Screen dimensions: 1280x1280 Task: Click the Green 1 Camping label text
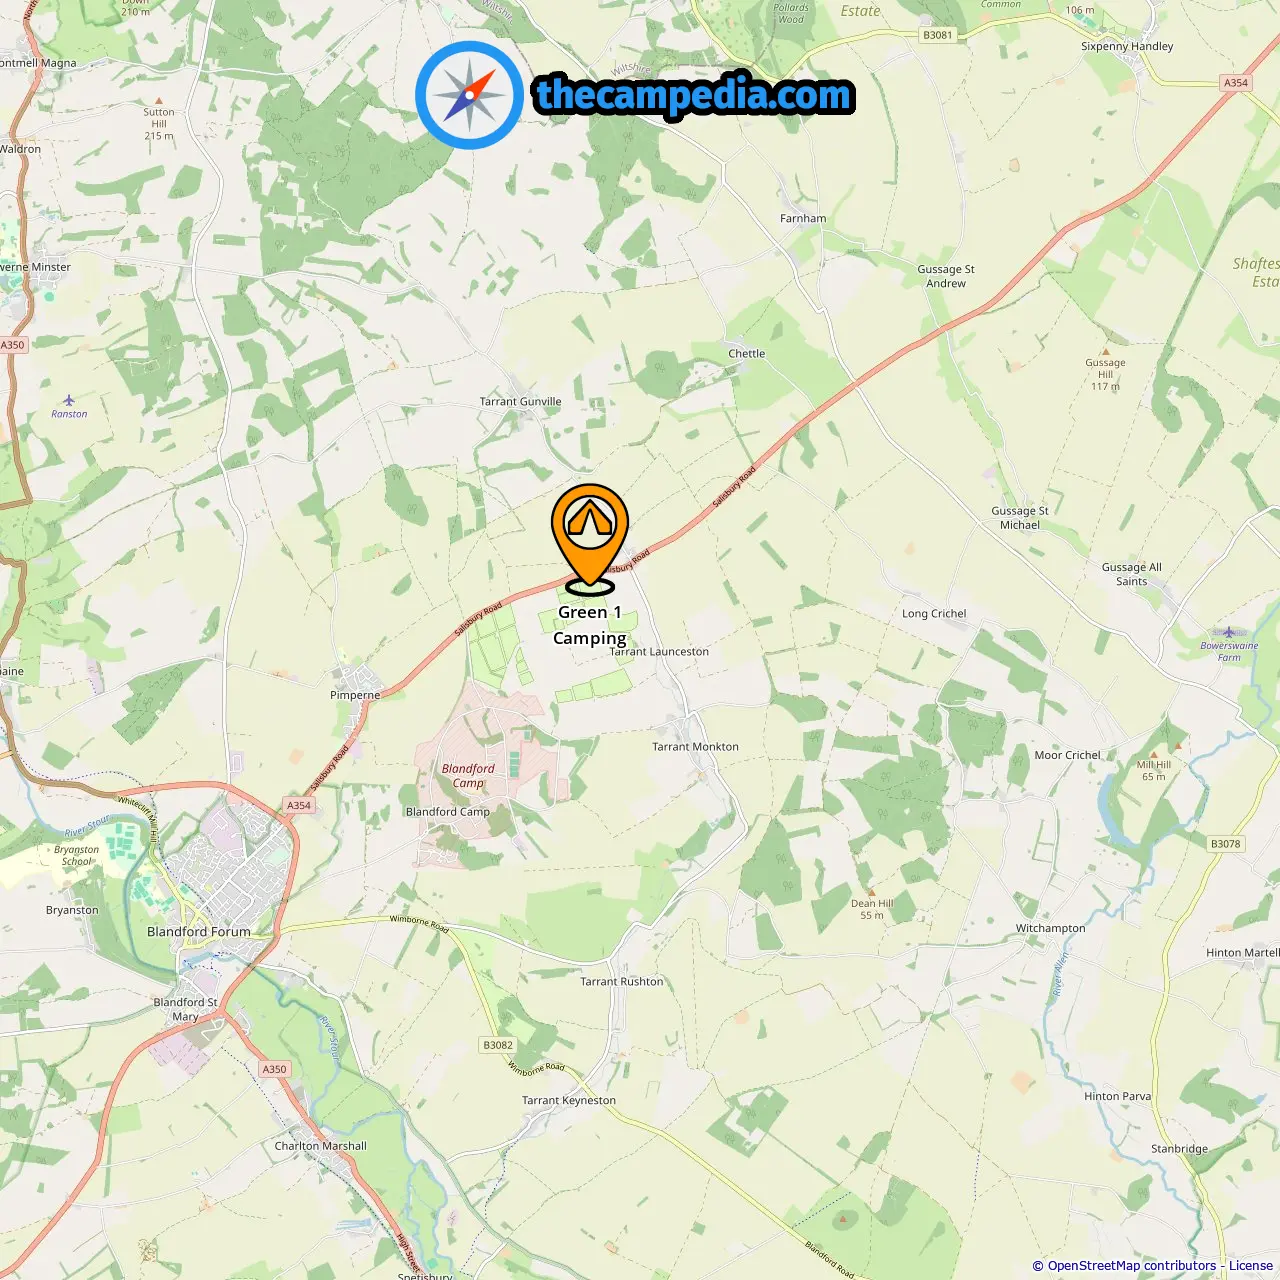click(x=590, y=625)
